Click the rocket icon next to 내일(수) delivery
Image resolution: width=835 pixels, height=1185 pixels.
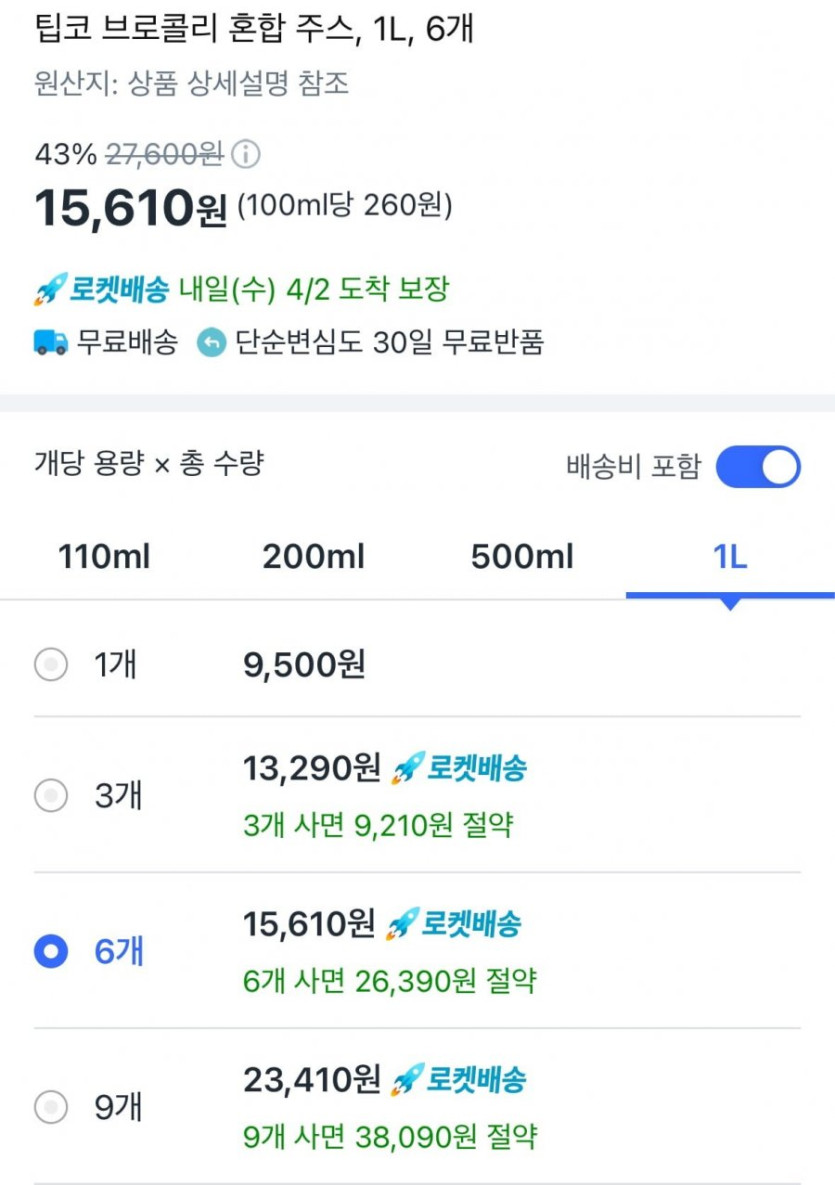tap(49, 291)
